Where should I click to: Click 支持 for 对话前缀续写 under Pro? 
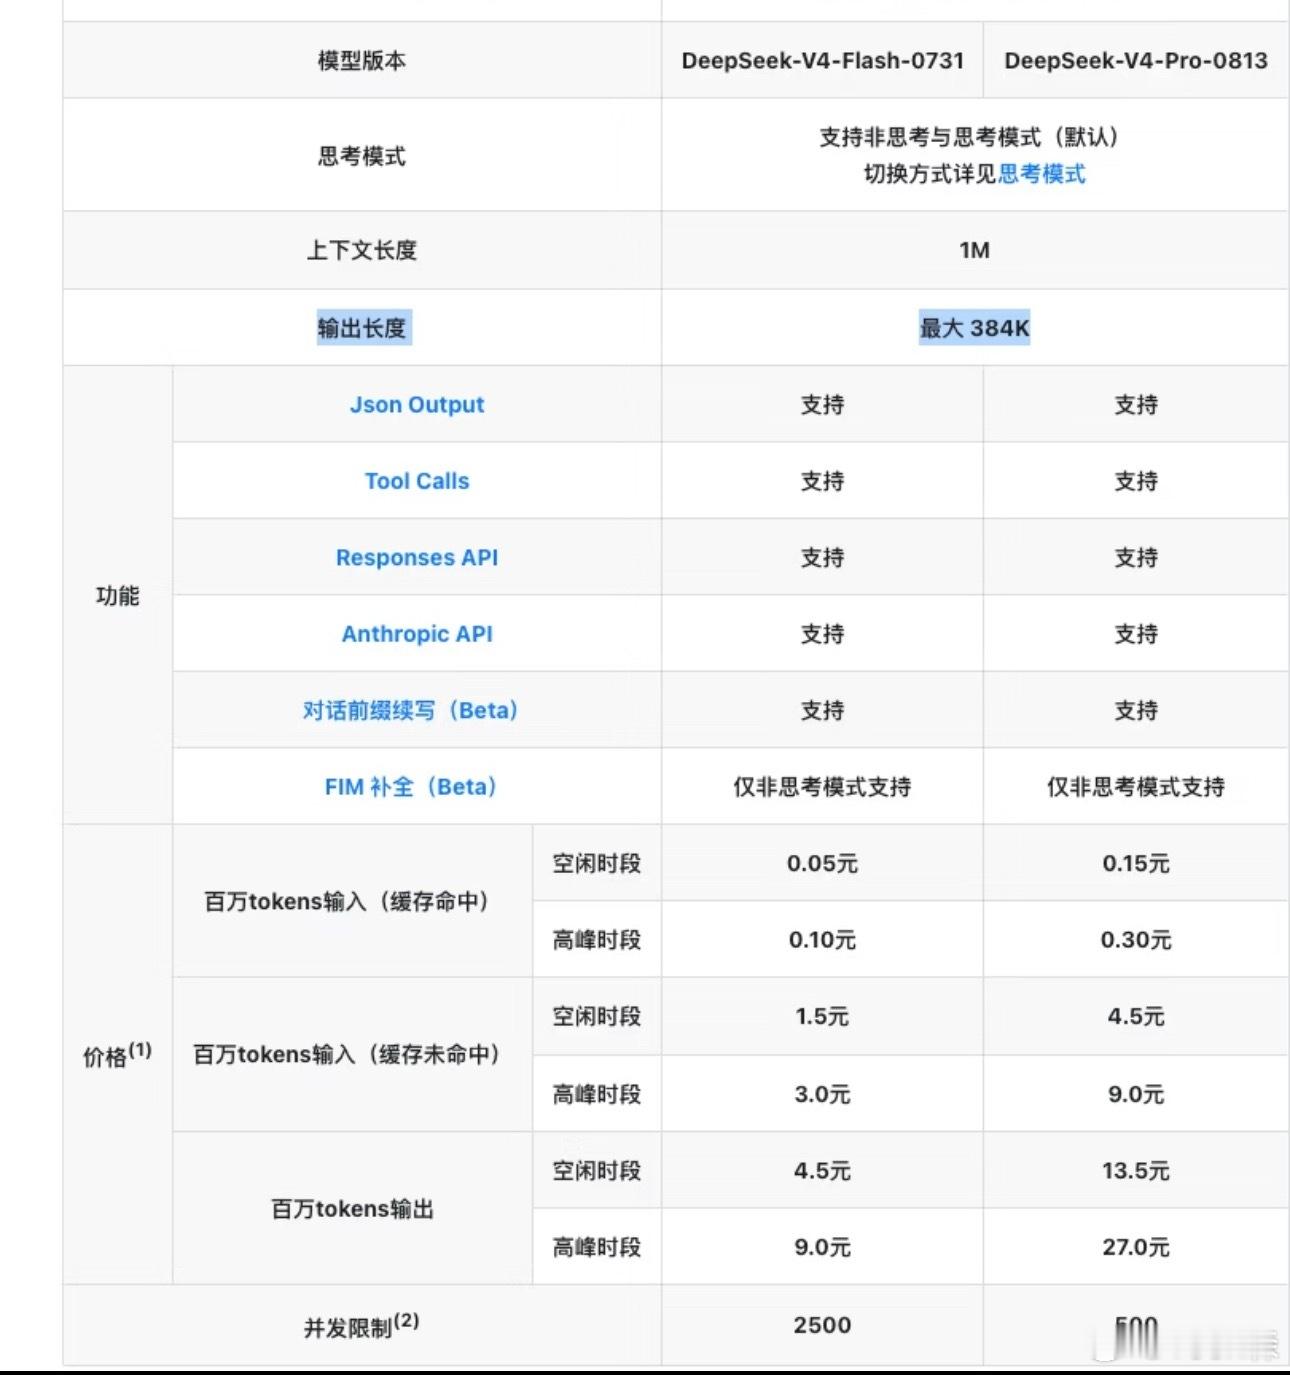tap(1136, 711)
